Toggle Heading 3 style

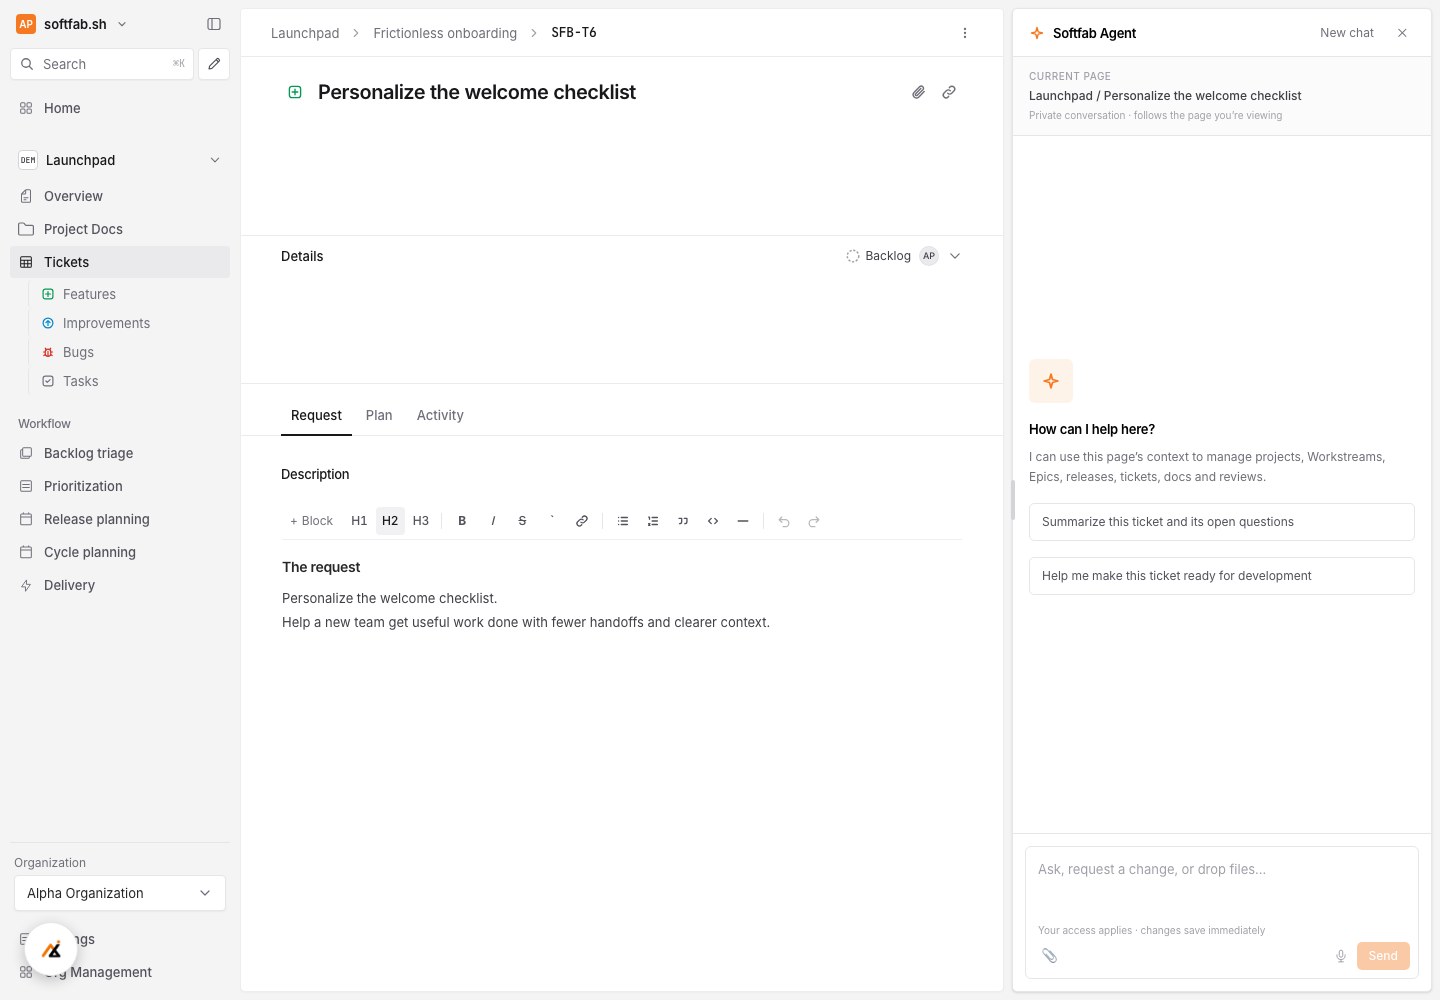(421, 521)
